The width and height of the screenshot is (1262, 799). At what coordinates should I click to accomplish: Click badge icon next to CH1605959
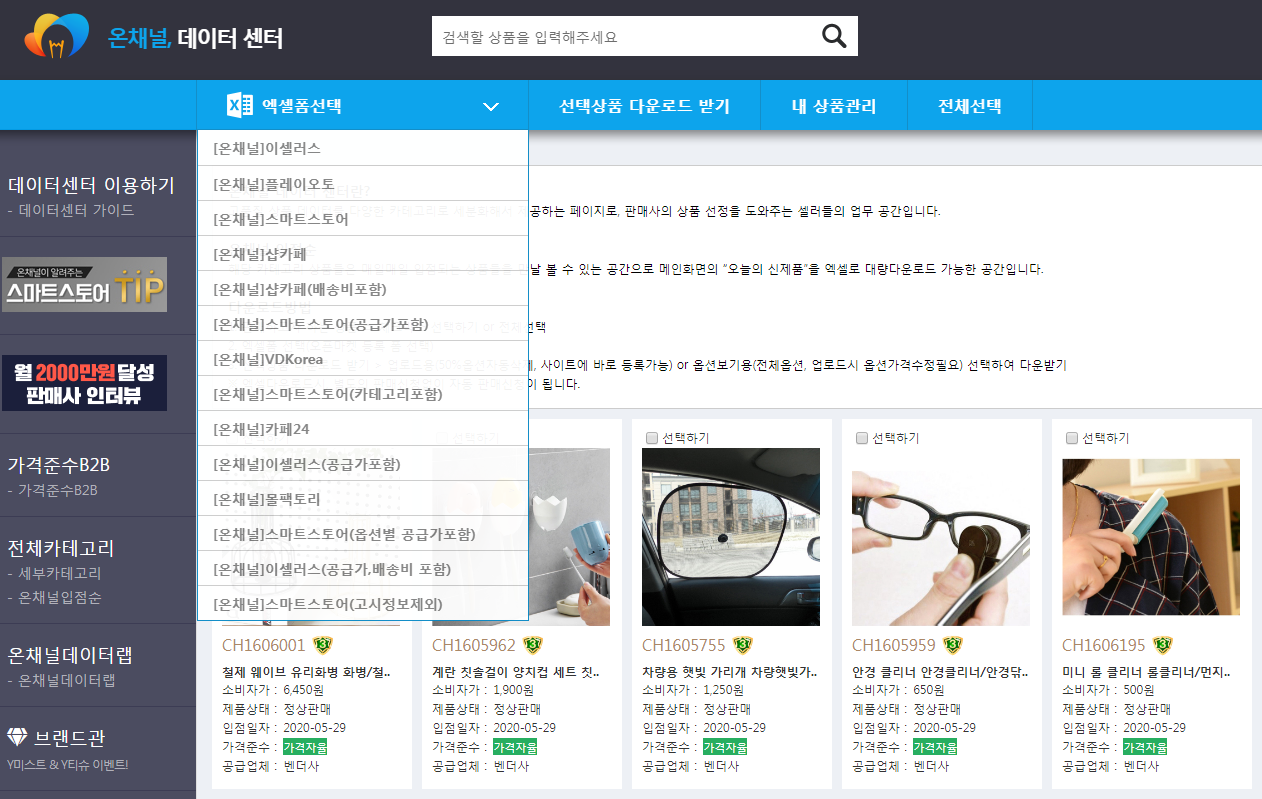(952, 645)
